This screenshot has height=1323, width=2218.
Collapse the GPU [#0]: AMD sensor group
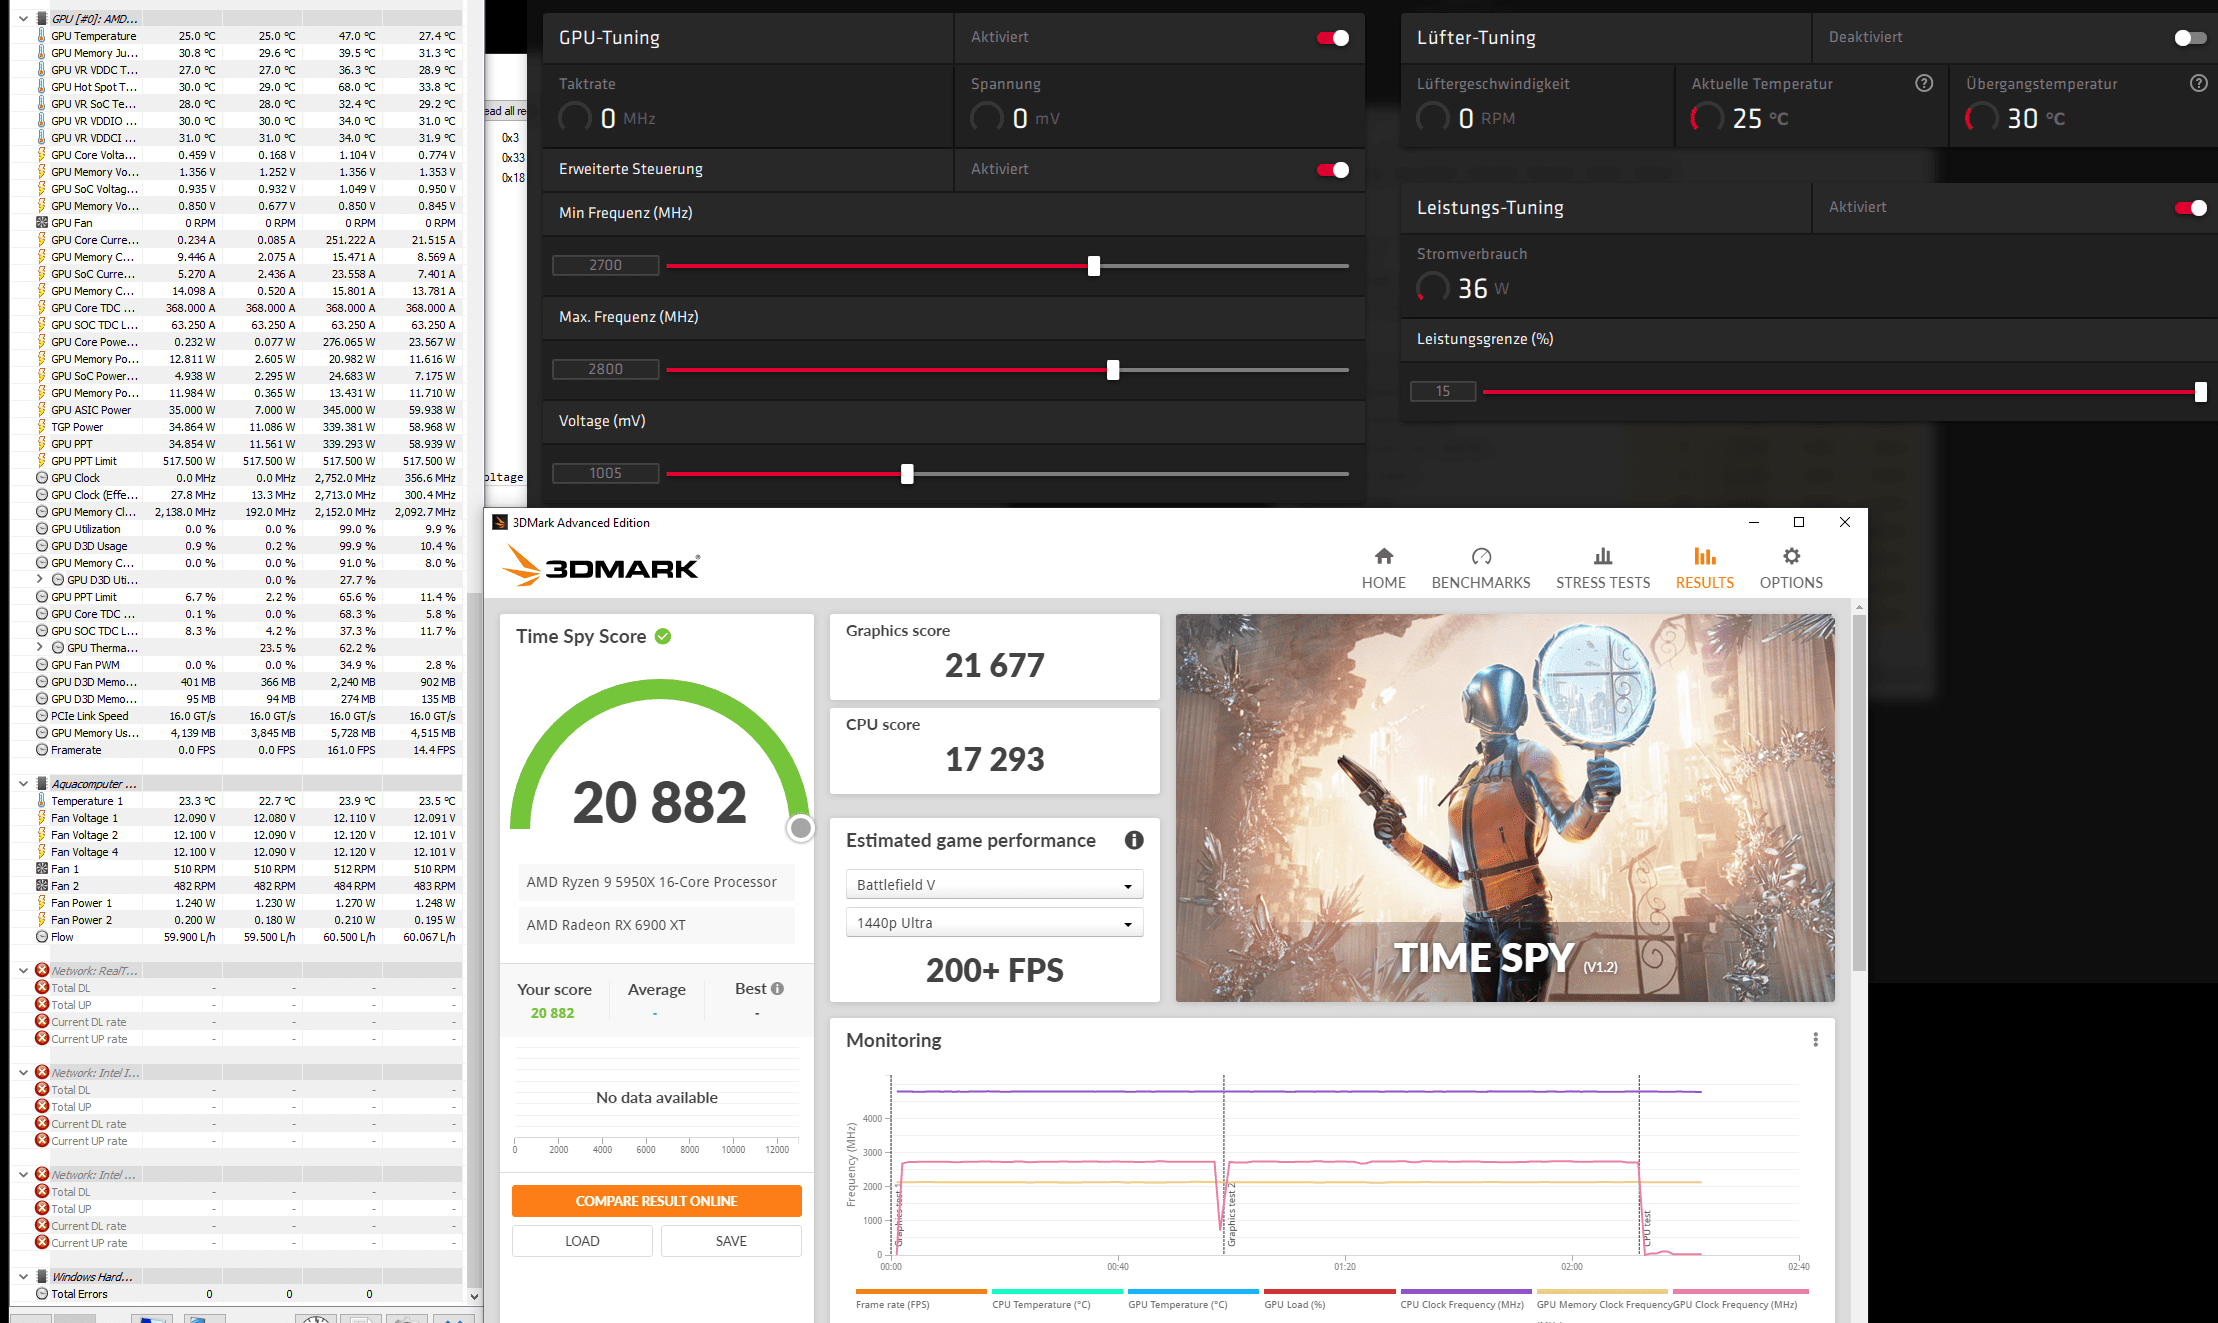(23, 19)
